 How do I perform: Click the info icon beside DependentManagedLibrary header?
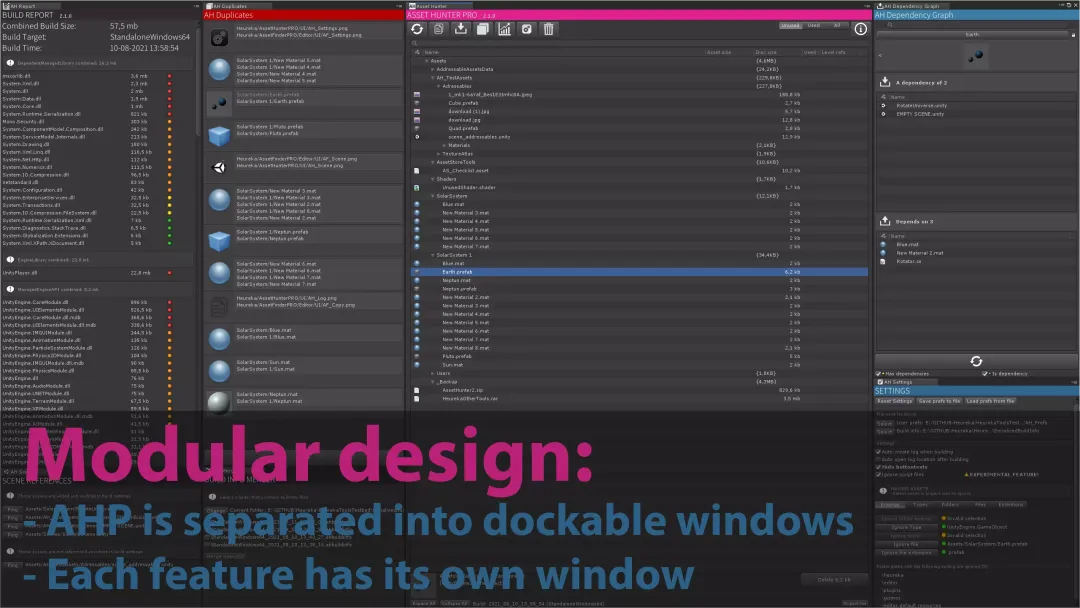click(x=10, y=63)
